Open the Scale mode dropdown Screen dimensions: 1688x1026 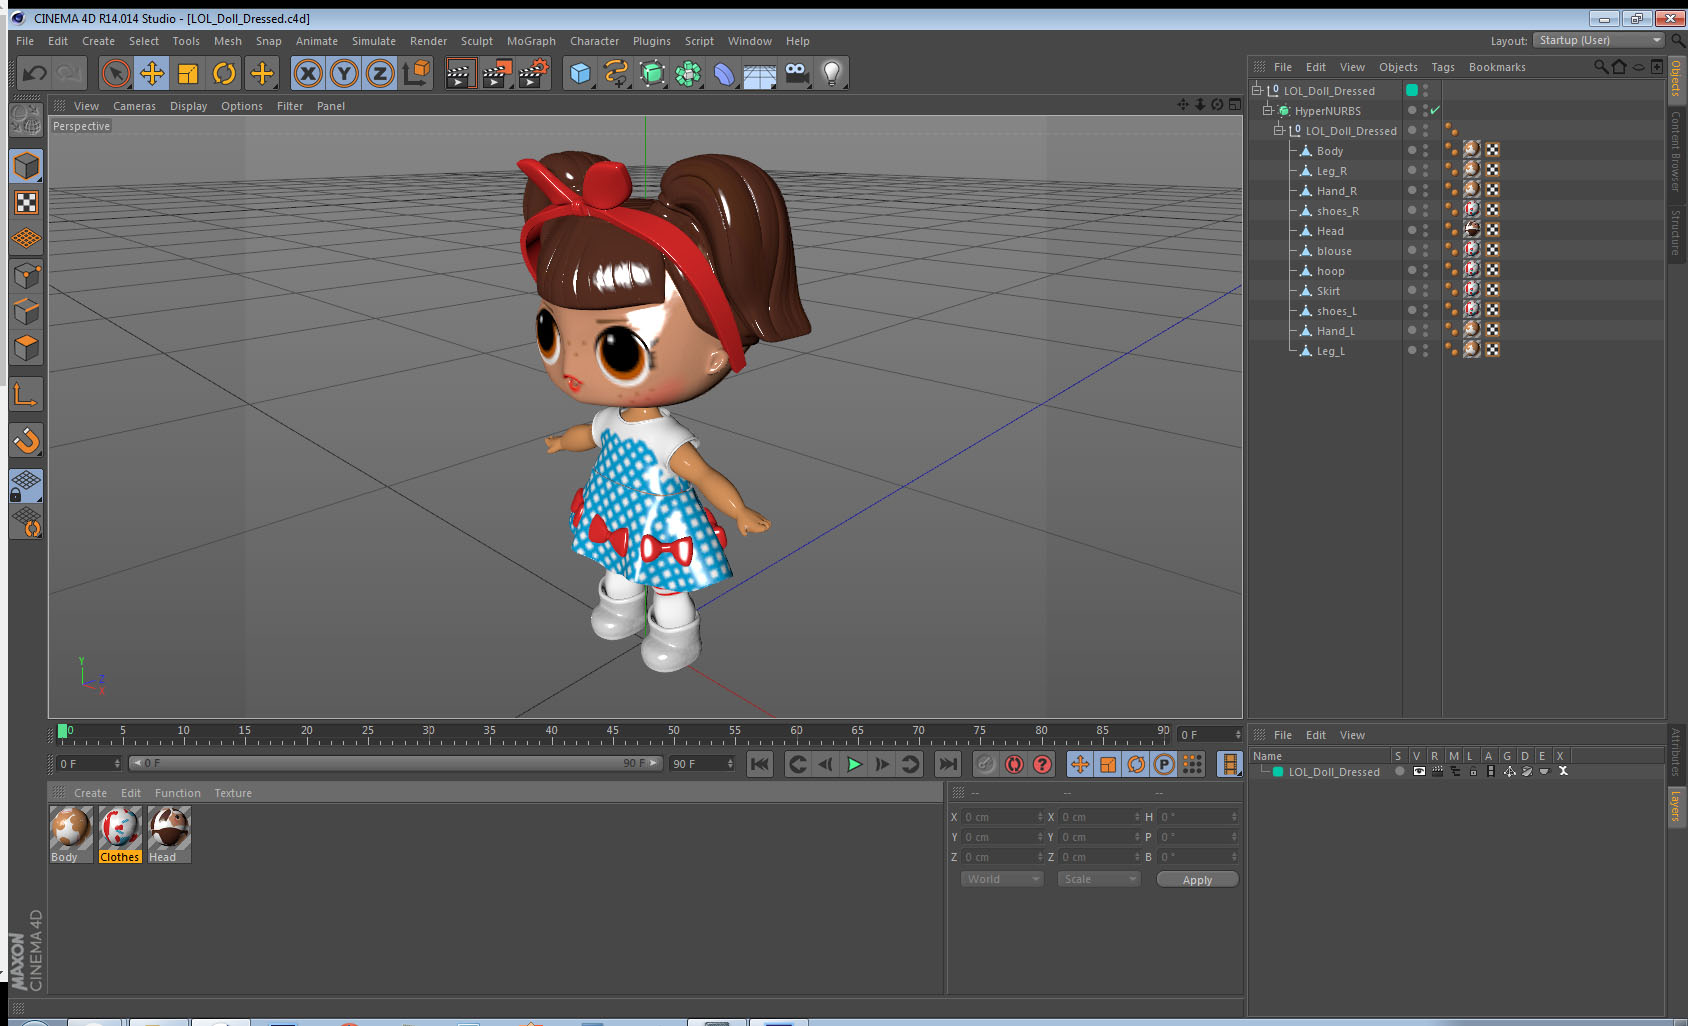pos(1099,879)
